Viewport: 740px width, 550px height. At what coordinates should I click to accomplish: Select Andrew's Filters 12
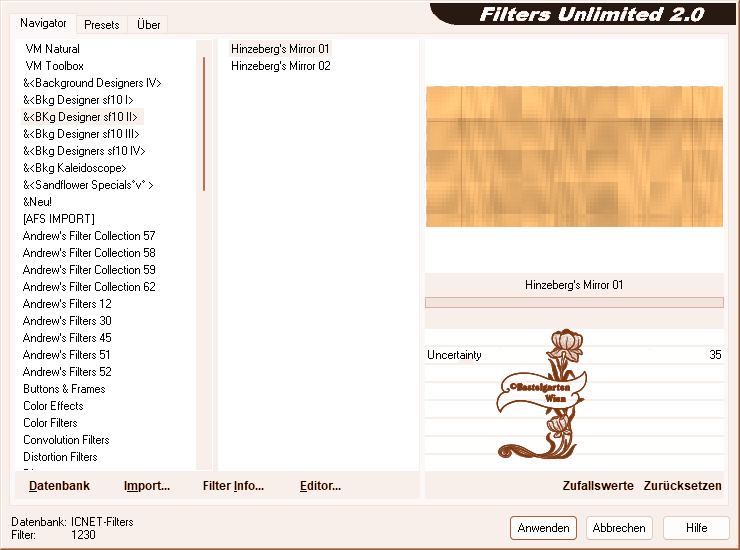pos(67,304)
